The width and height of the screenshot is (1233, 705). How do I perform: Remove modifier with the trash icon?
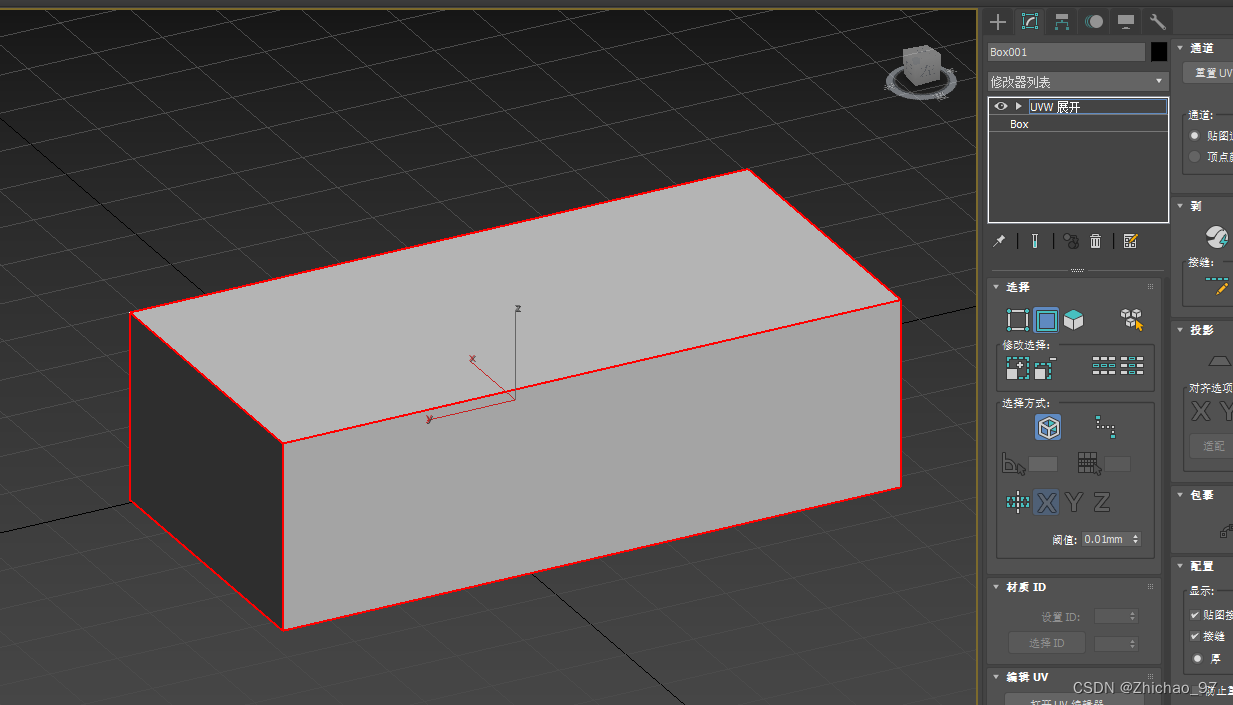(1096, 241)
